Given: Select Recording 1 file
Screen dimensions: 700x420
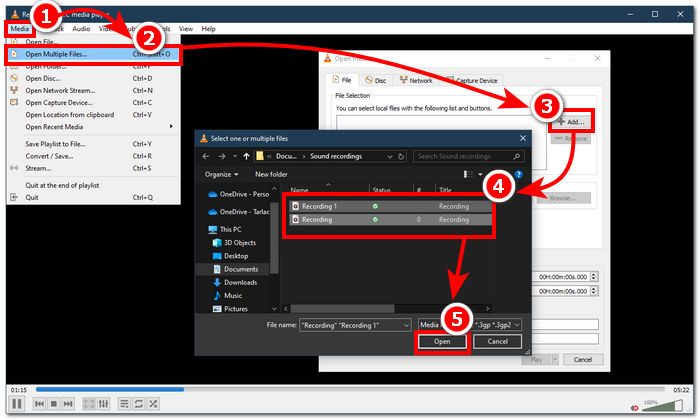Looking at the screenshot, I should pos(391,206).
